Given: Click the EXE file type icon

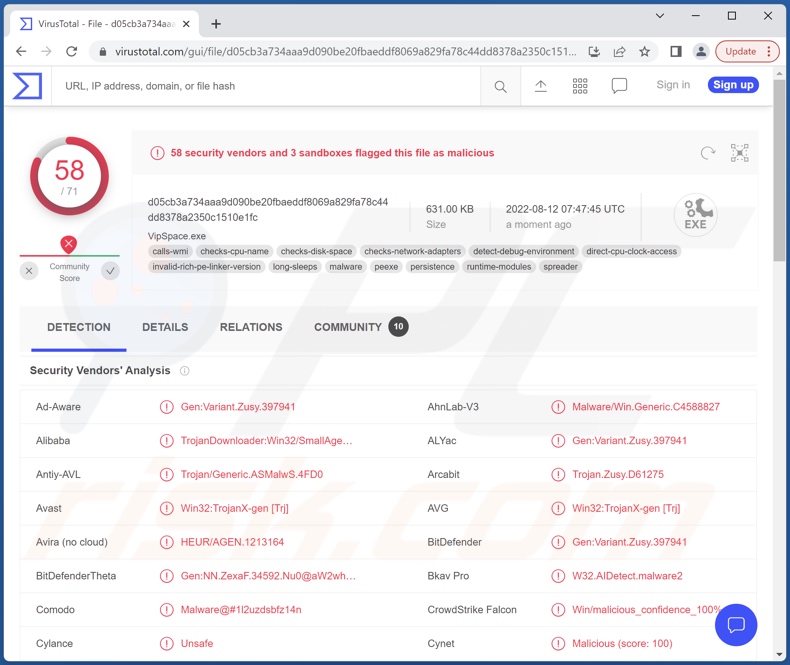Looking at the screenshot, I should 696,214.
